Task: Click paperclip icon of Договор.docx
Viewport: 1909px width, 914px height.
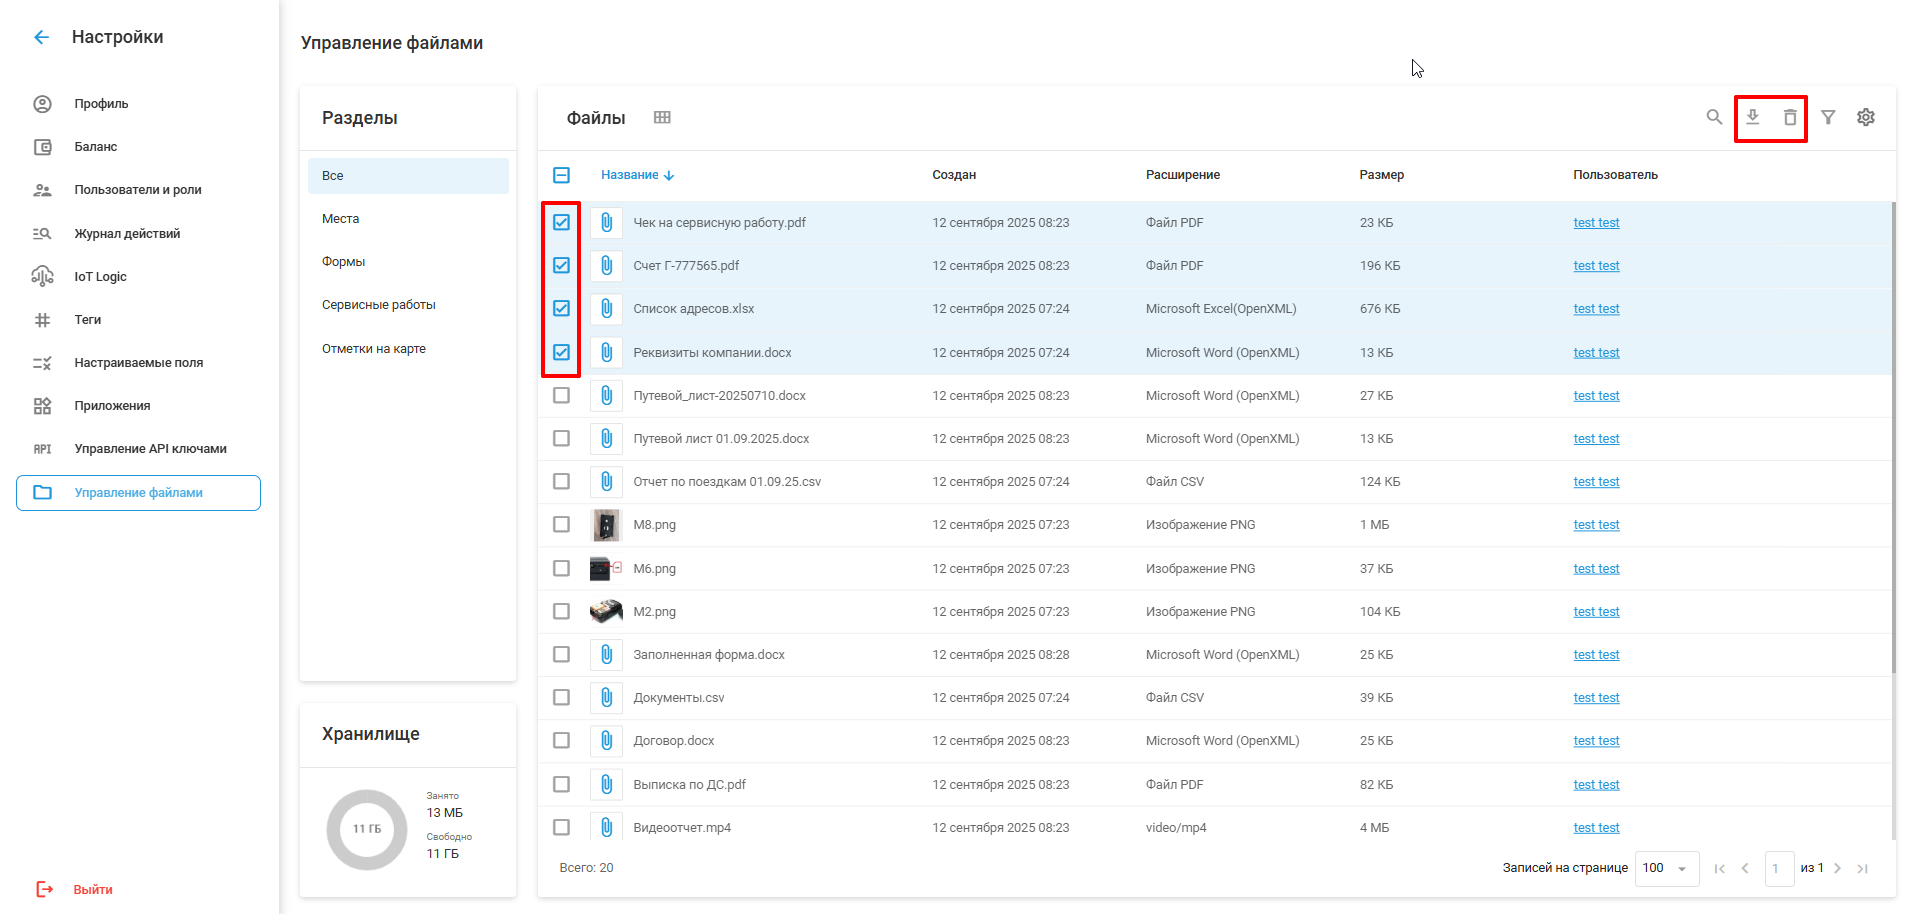Action: point(606,741)
